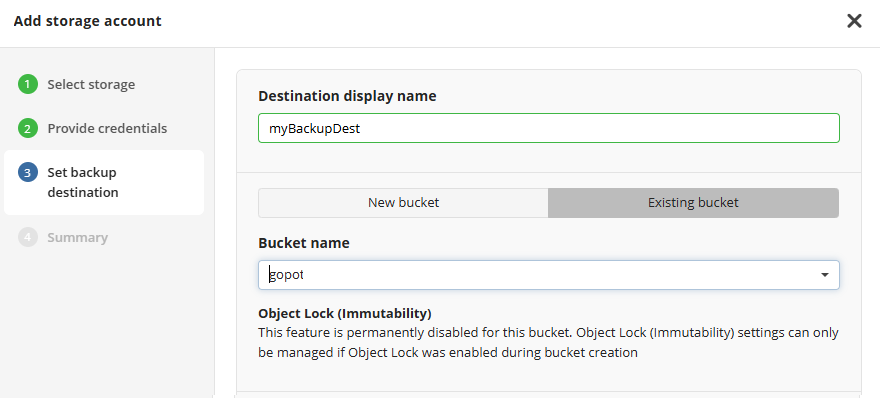
Task: Expand the Bucket name dropdown arrow
Action: (824, 275)
